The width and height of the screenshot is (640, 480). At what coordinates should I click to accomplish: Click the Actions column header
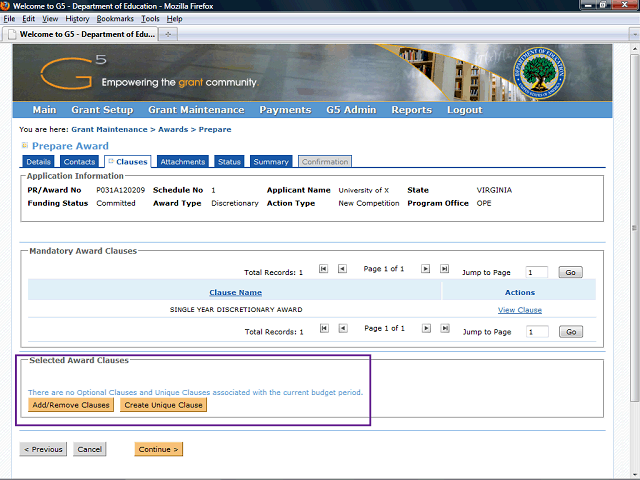click(520, 292)
